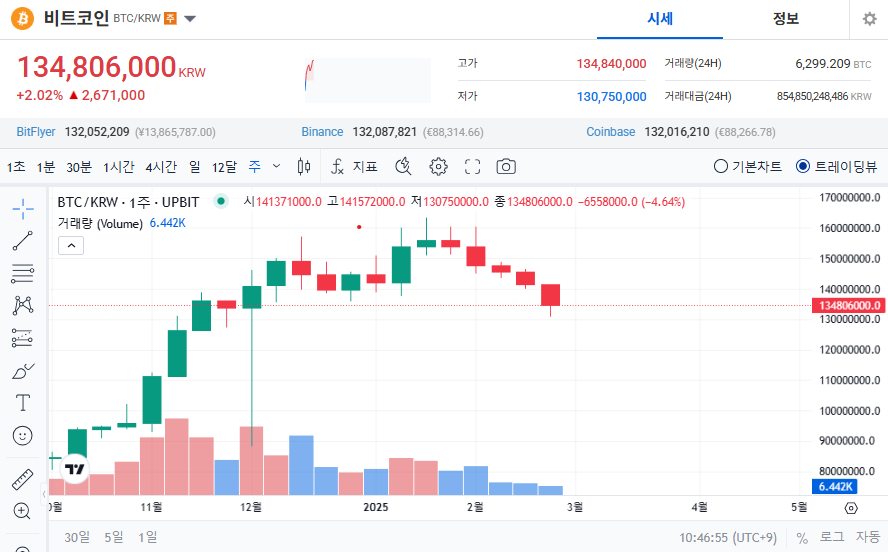The height and width of the screenshot is (552, 888).
Task: Set date range to 1일
Action: pos(148,537)
